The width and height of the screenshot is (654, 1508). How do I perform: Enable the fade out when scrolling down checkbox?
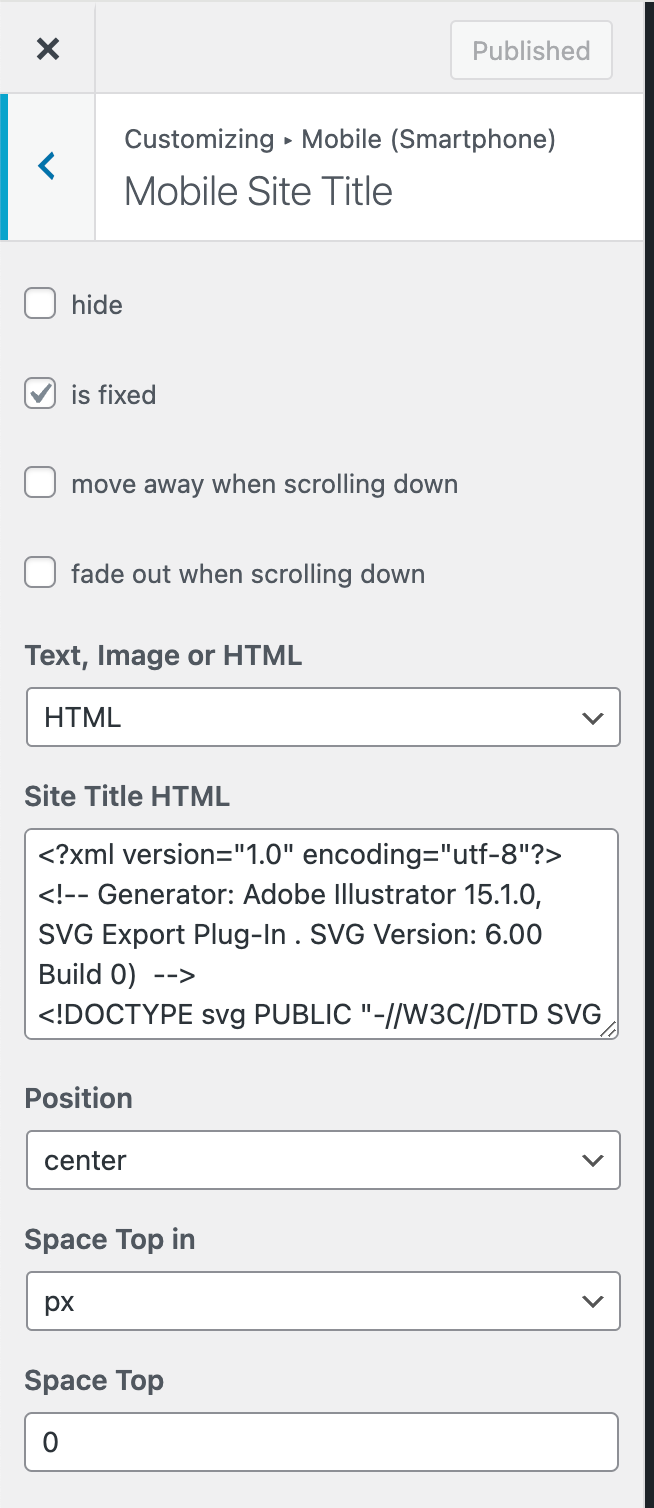[x=40, y=574]
